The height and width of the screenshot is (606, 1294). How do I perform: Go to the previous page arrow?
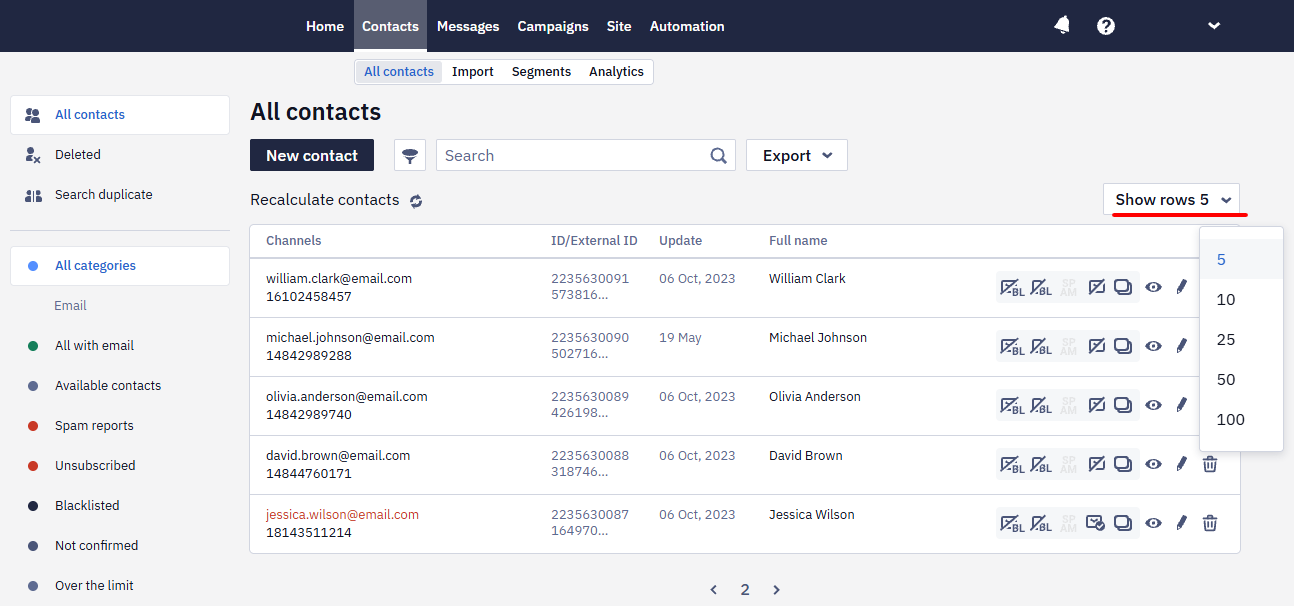(x=713, y=590)
